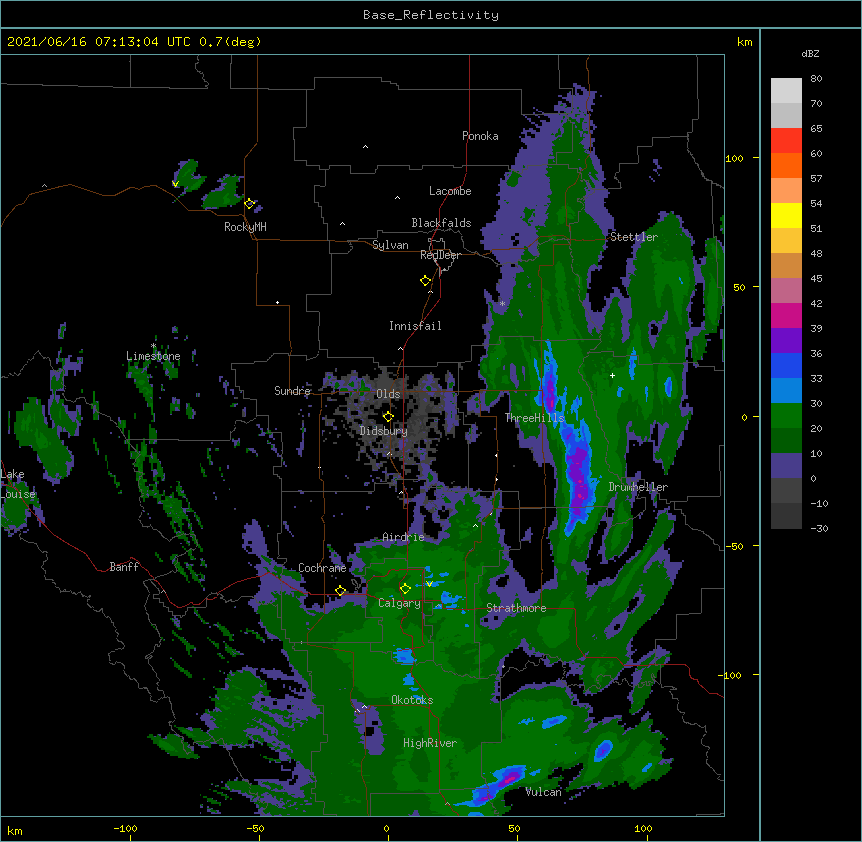Click the km label at top right
862x842 pixels.
(x=744, y=42)
